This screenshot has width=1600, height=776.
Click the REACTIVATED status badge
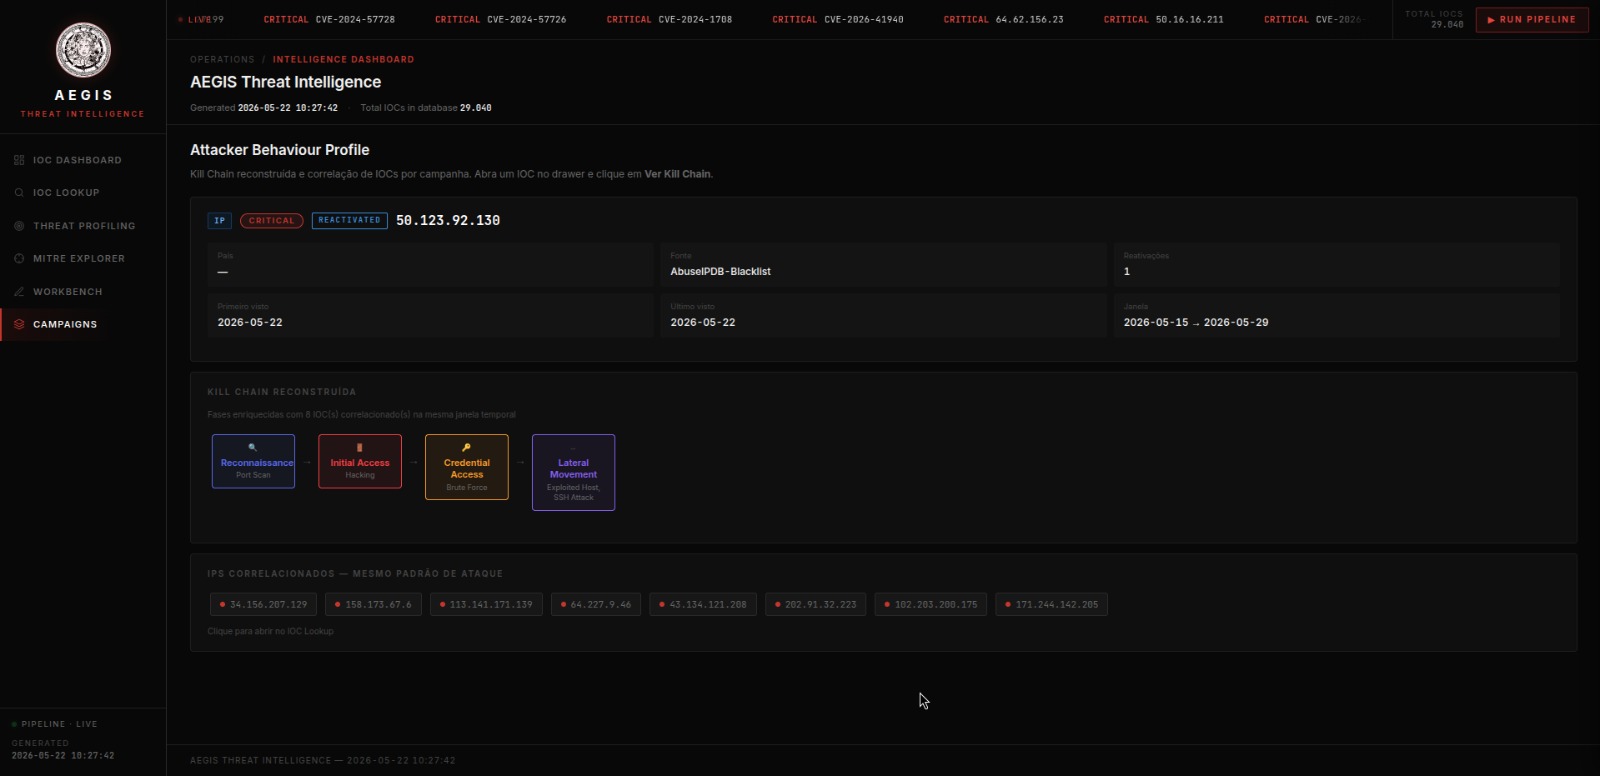[350, 221]
